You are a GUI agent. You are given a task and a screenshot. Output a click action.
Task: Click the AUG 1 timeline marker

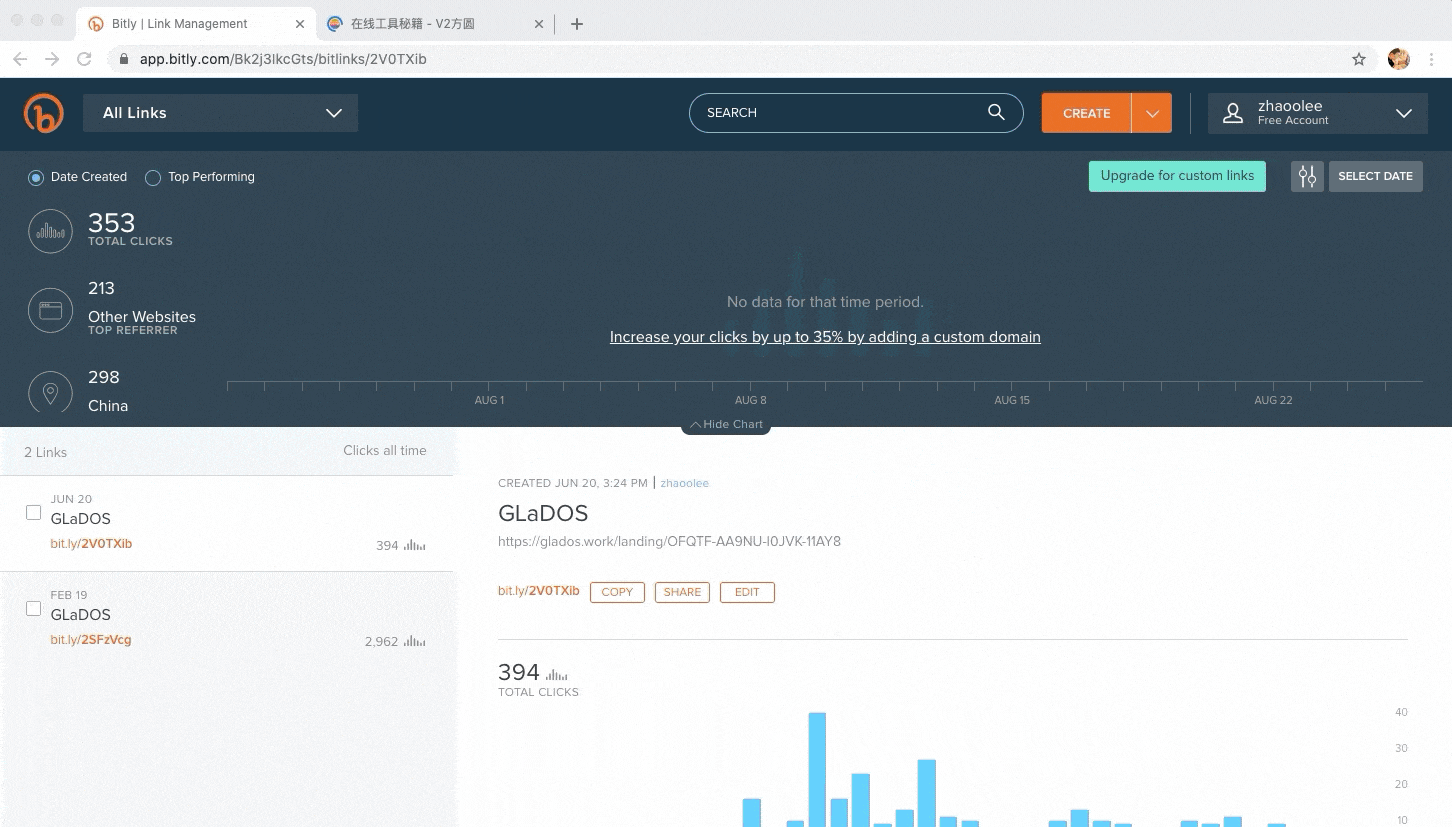coord(489,400)
